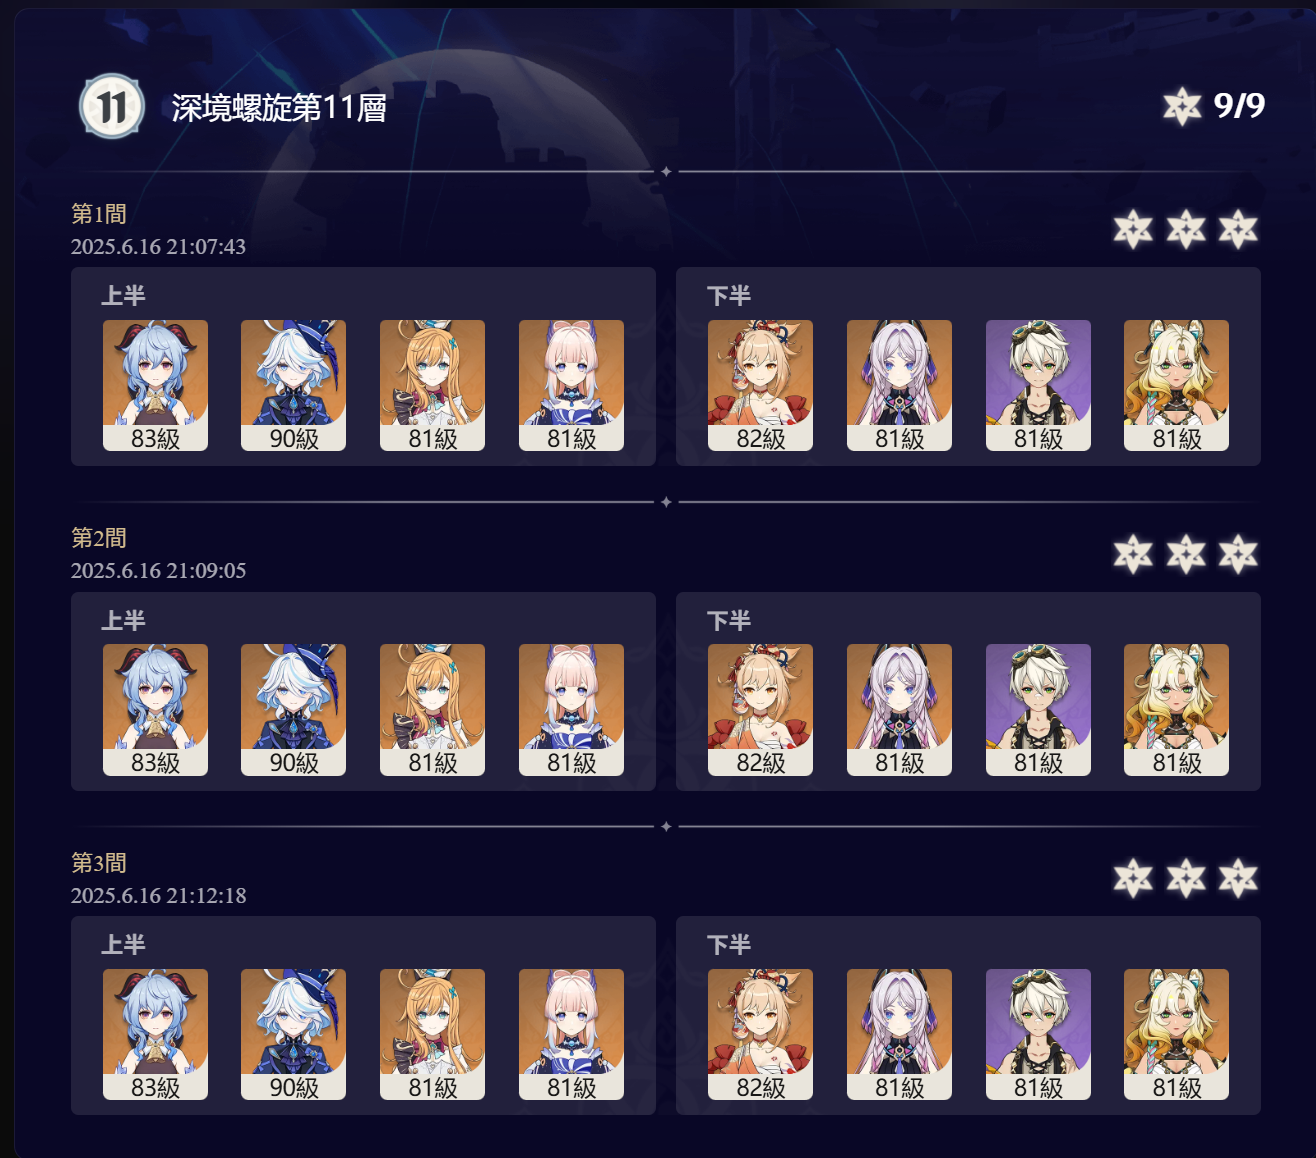Select level 90 Furina portrait in chamber 1
The image size is (1316, 1158).
pyautogui.click(x=293, y=385)
